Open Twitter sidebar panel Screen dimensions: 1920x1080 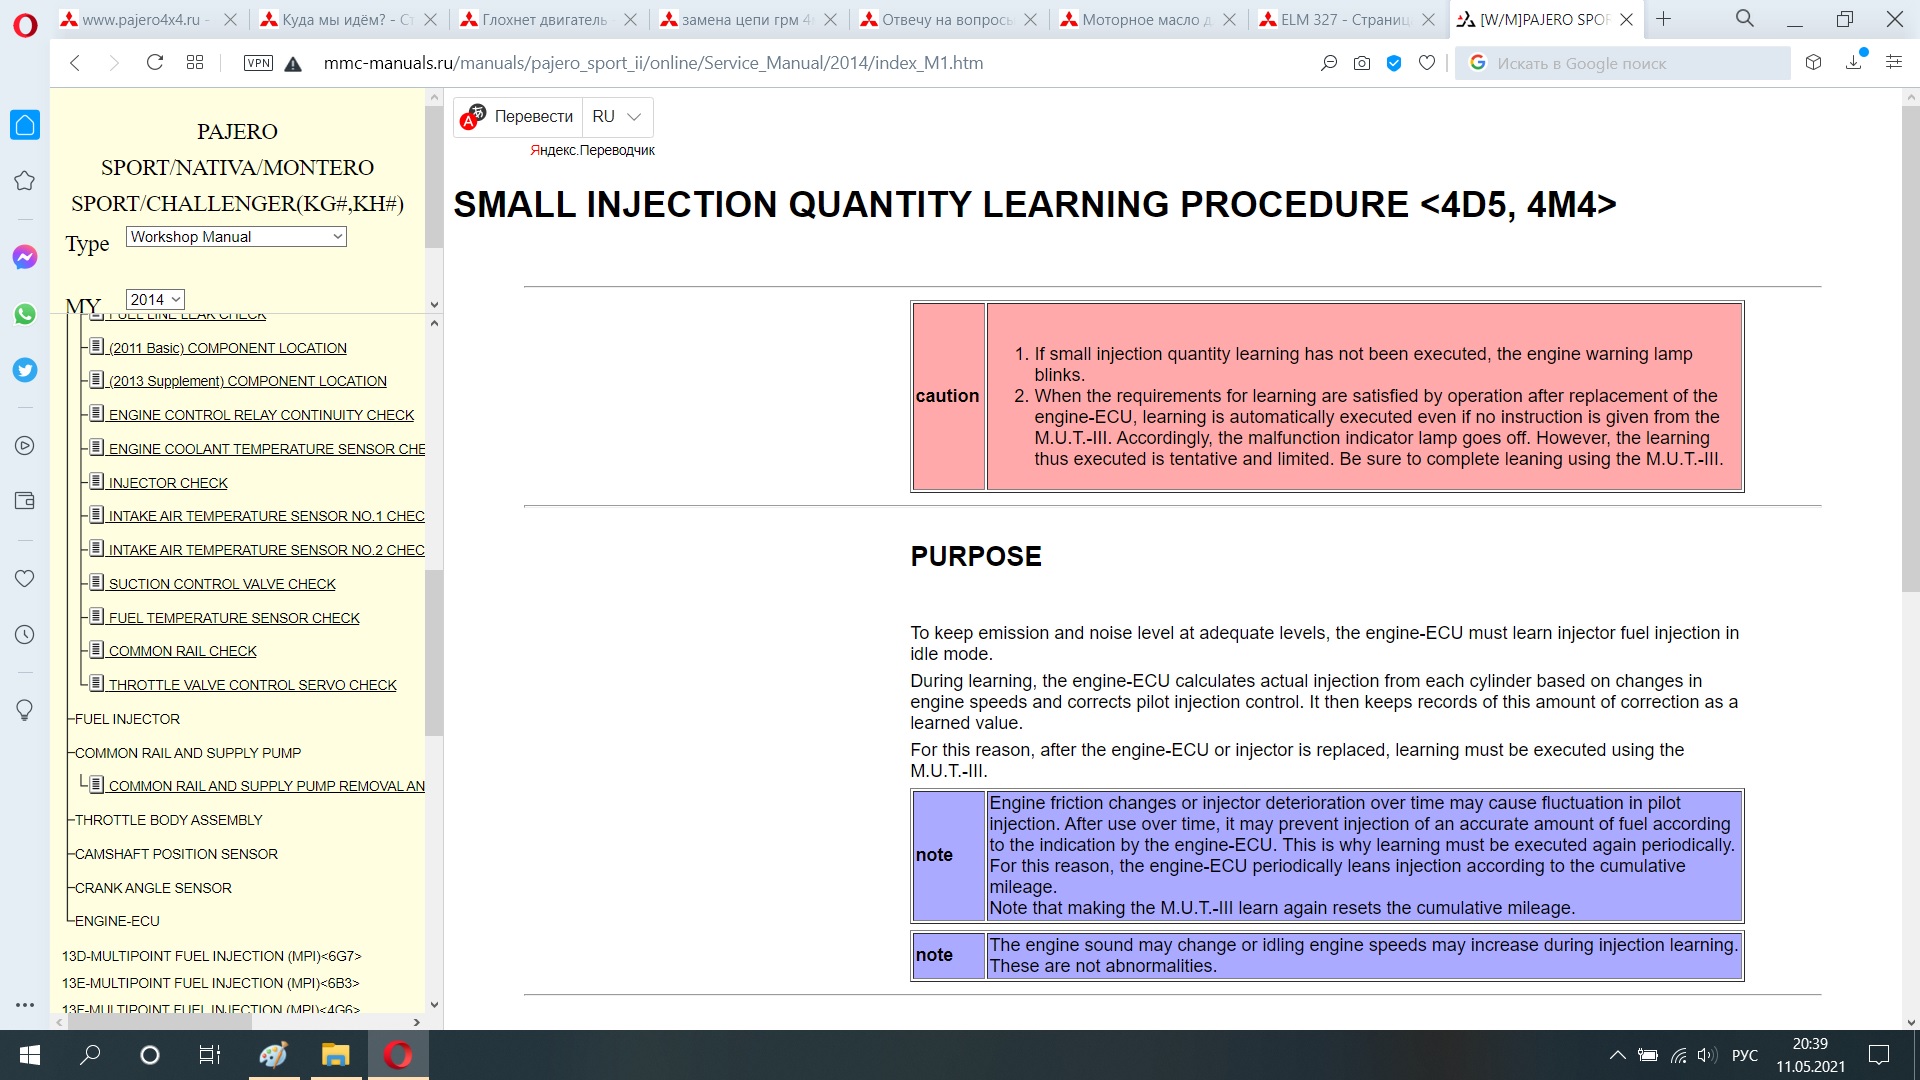coord(25,370)
